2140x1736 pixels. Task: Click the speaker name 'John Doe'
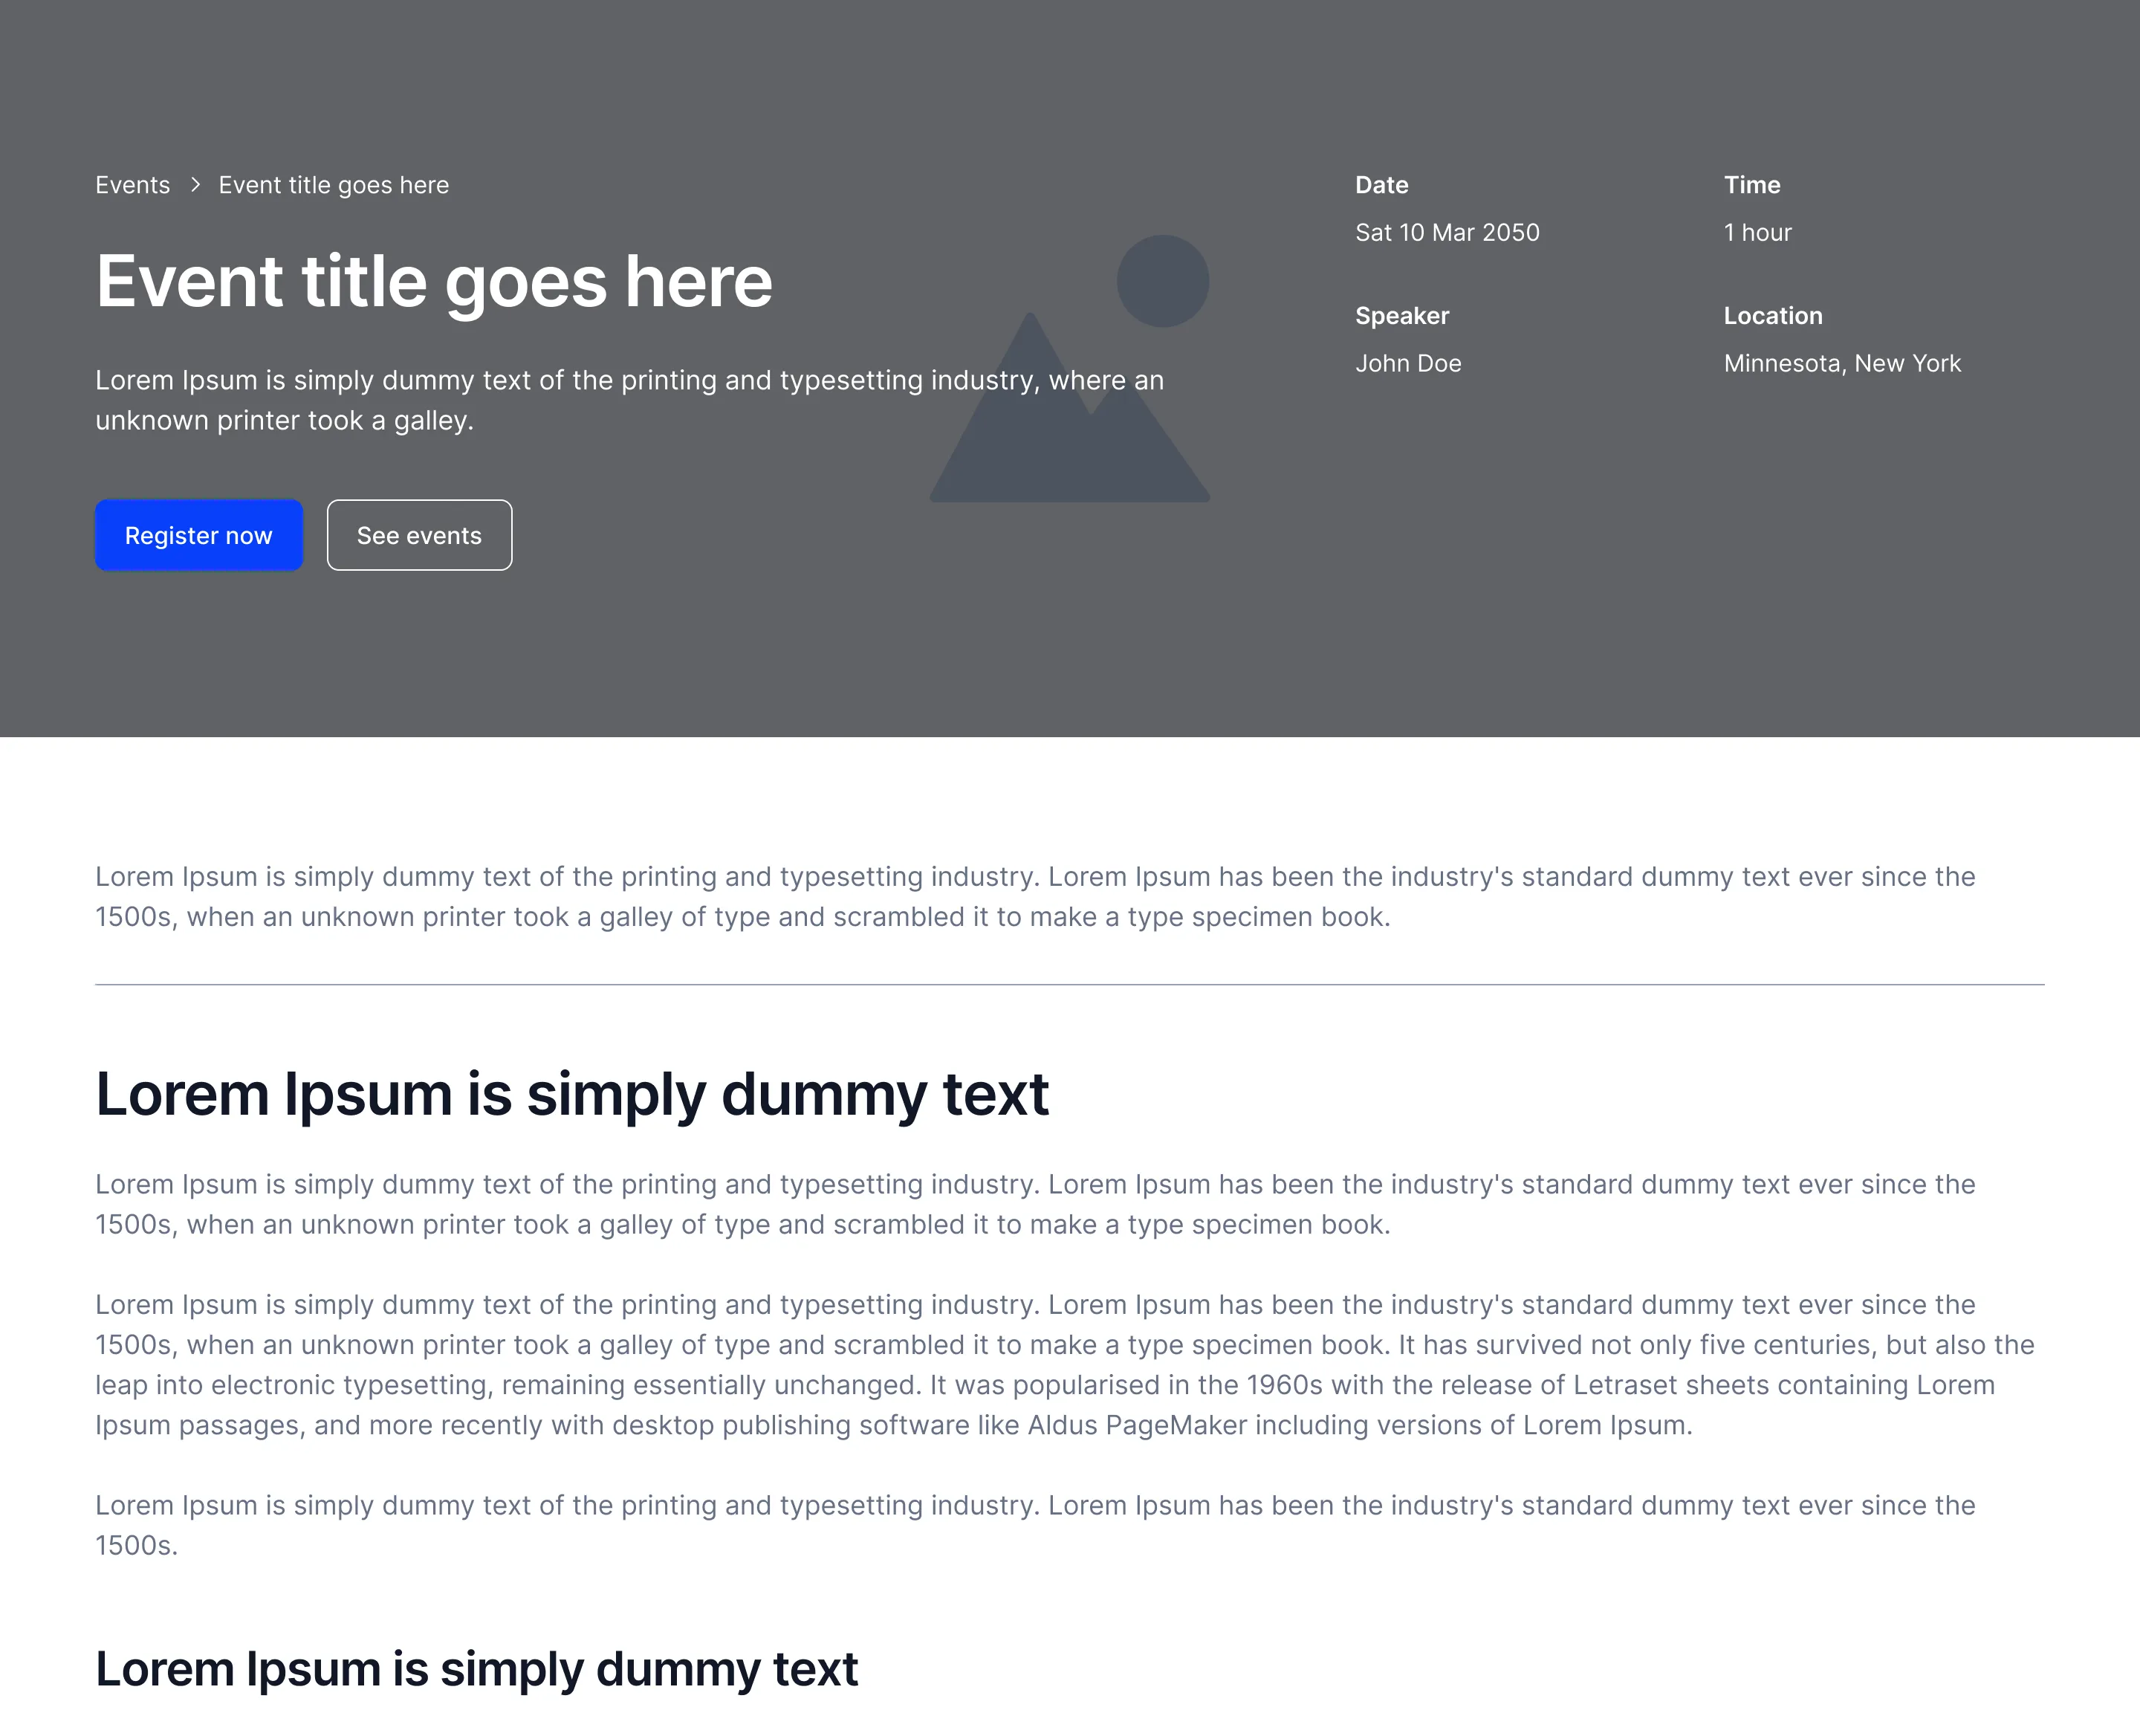click(x=1408, y=363)
